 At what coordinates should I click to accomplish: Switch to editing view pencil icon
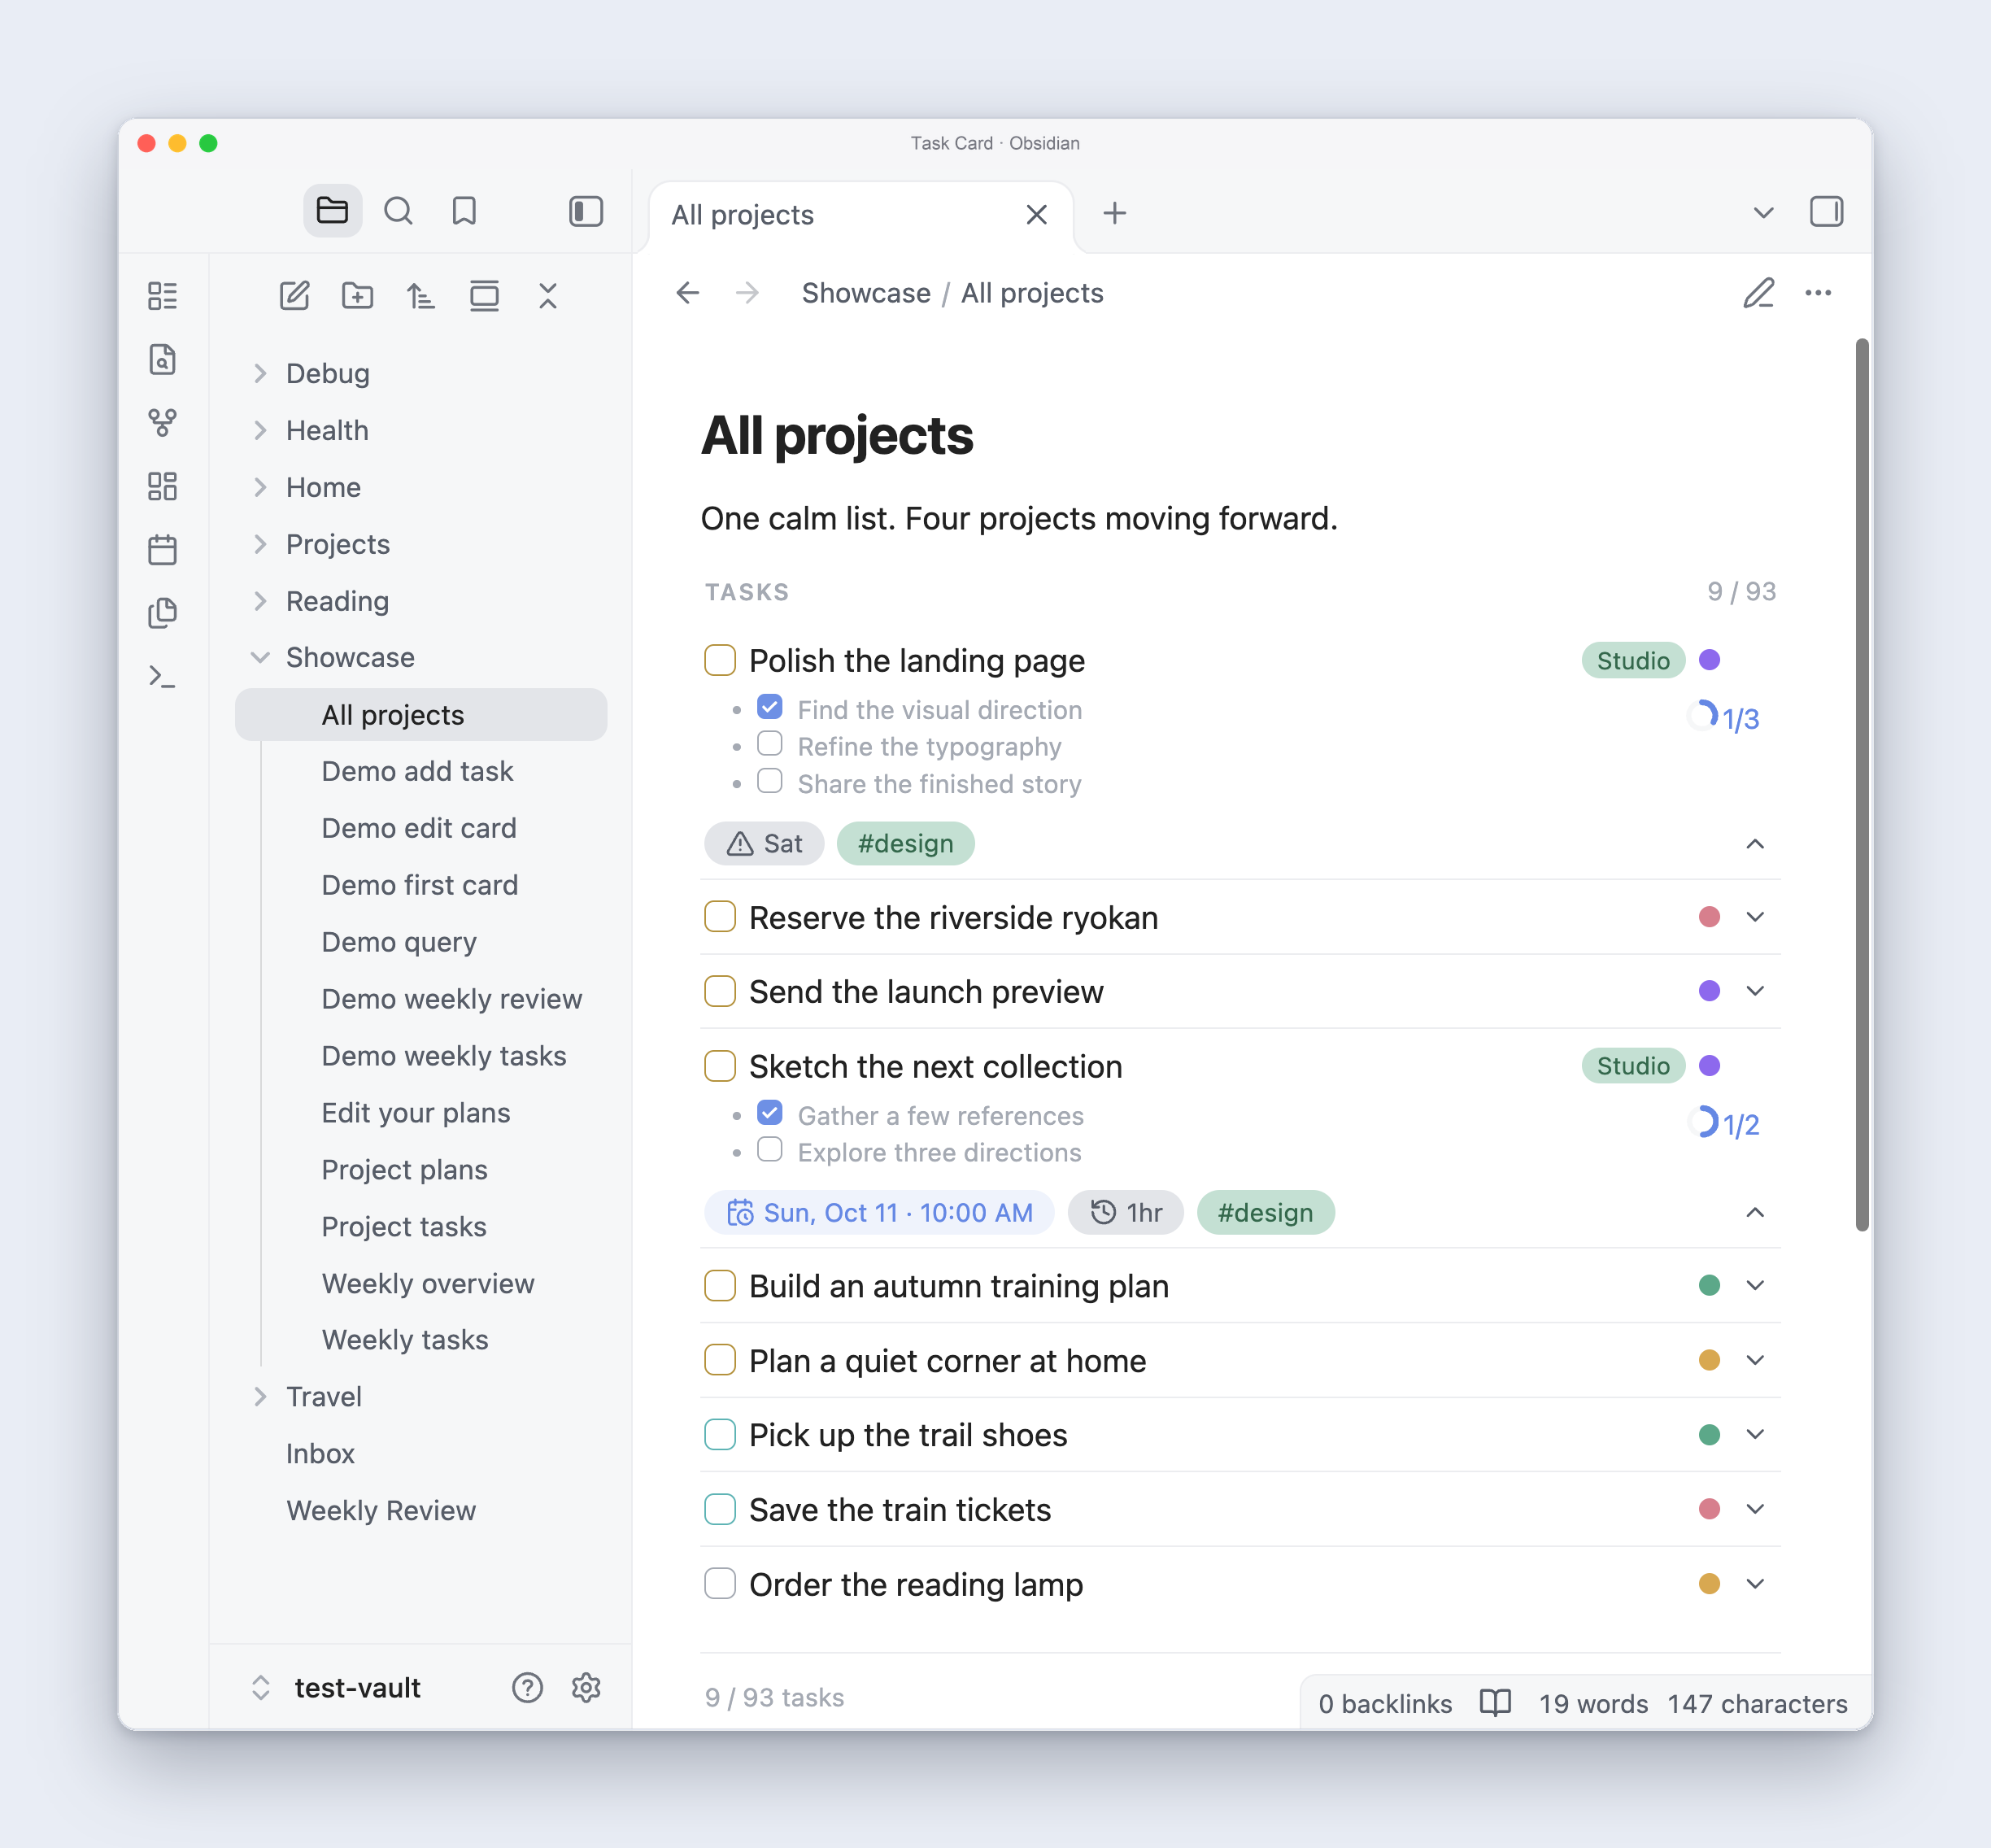point(1759,293)
